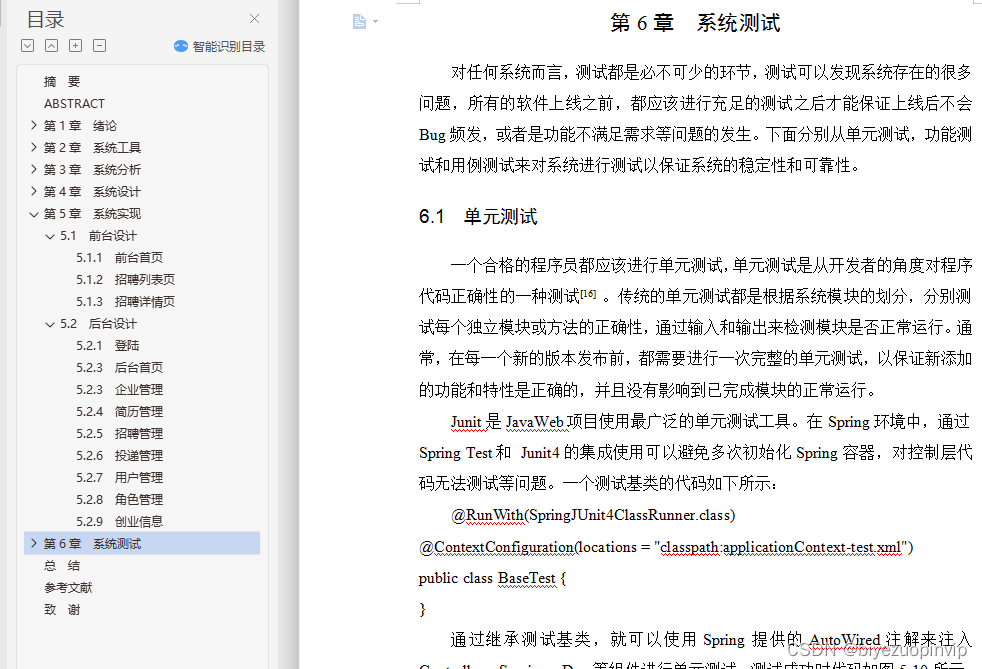Collapse the 5.2 后台设计 subtree
The image size is (982, 669).
coord(50,324)
